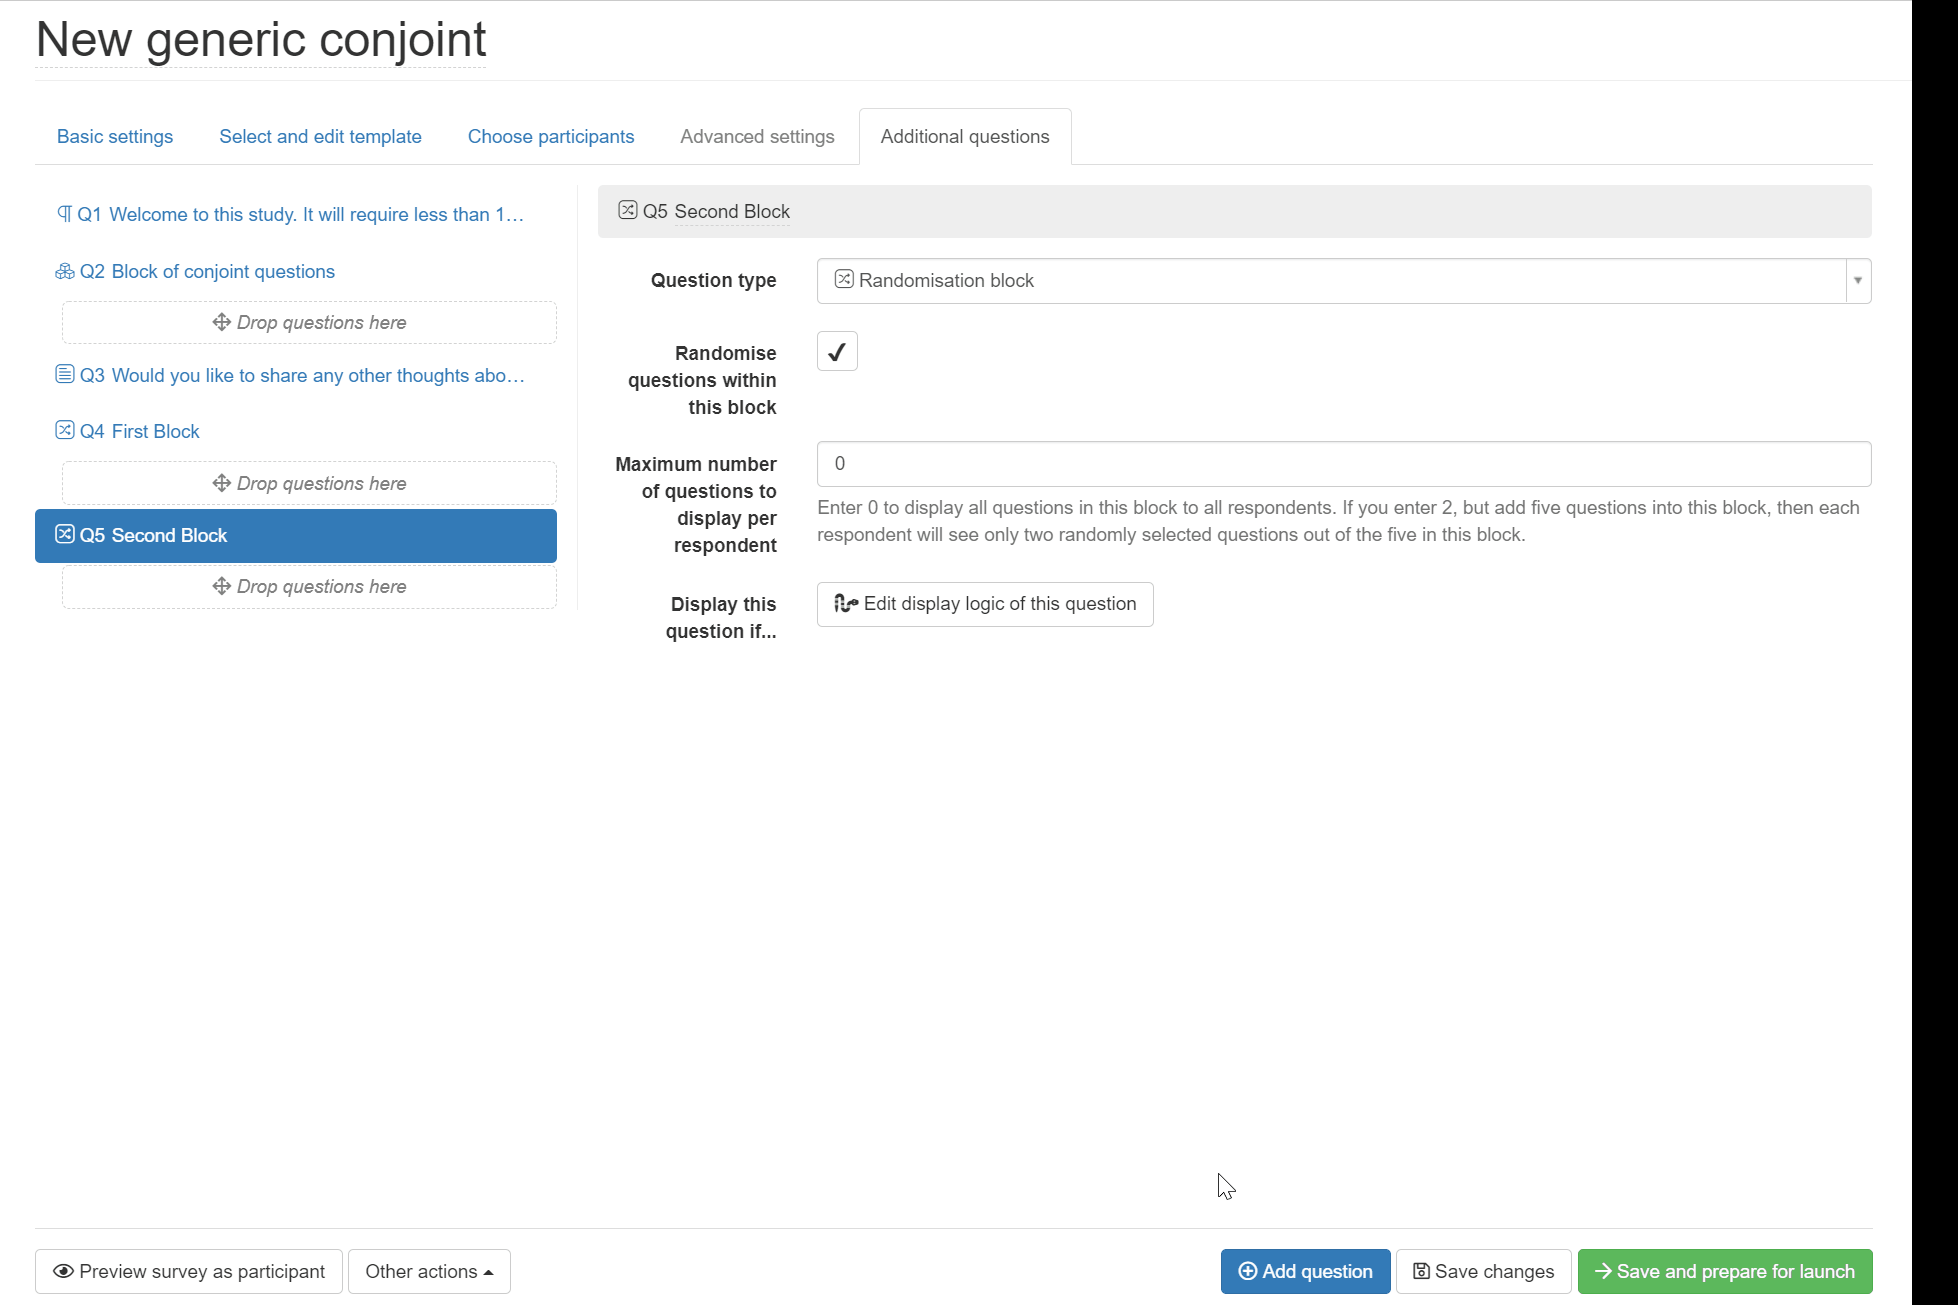Screen dimensions: 1958x1305
Task: Select Q2 Block of conjoint questions
Action: click(296, 272)
